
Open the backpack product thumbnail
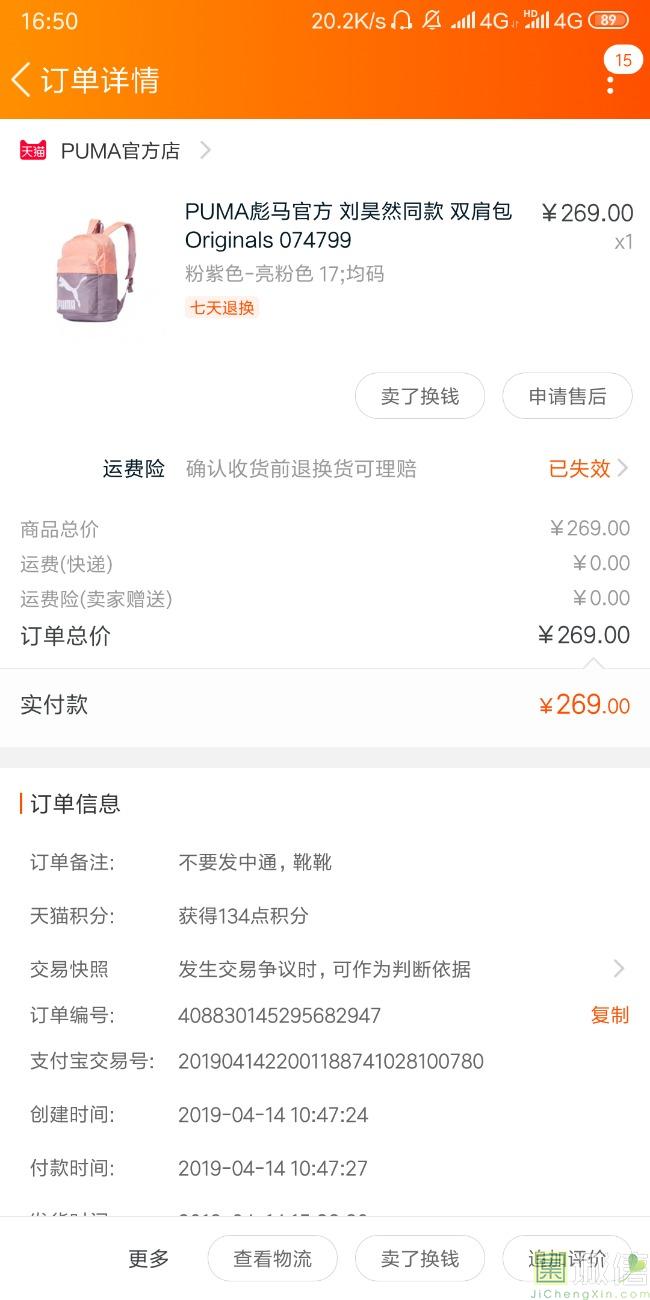click(x=95, y=270)
